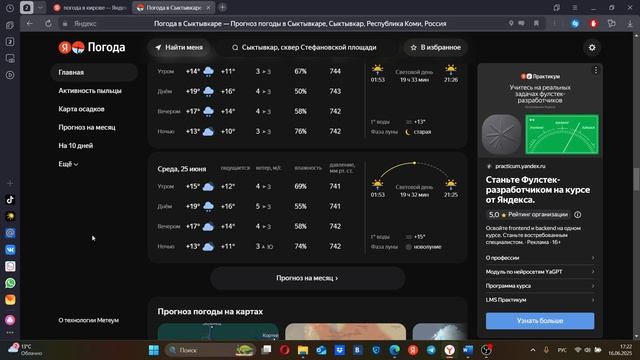
Task: Open О технологии Метеум link
Action: (x=89, y=320)
